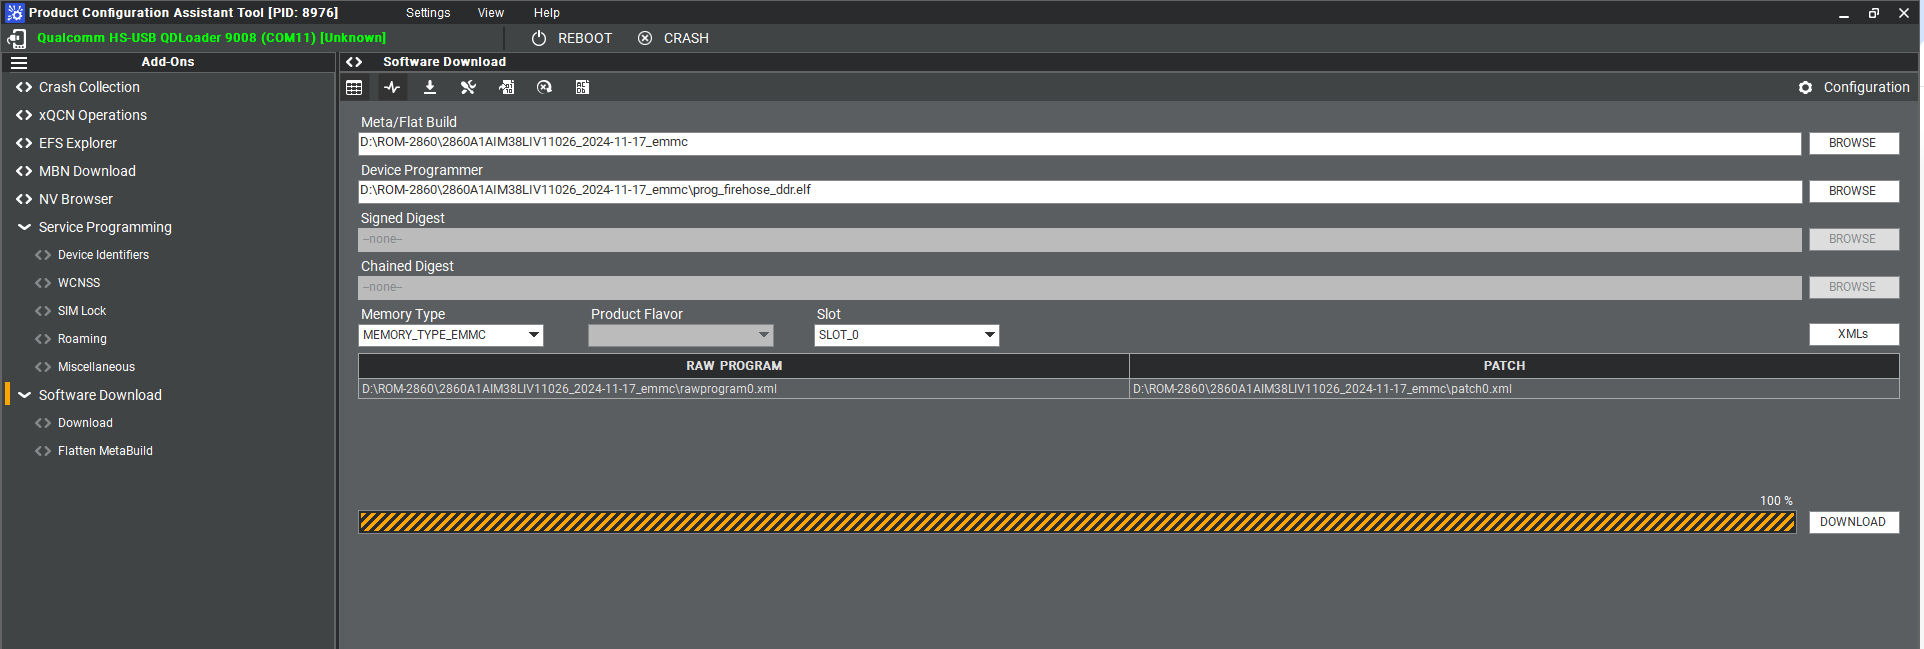Open the Help menu
This screenshot has height=649, width=1924.
click(546, 13)
